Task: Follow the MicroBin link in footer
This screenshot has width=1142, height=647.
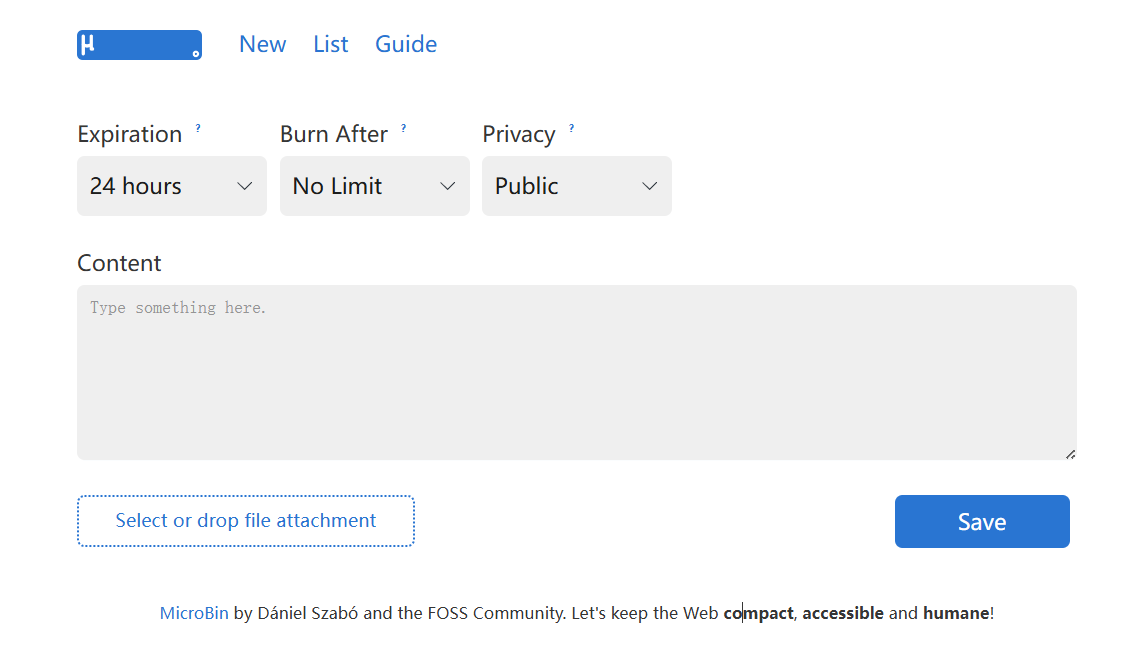Action: (x=194, y=613)
